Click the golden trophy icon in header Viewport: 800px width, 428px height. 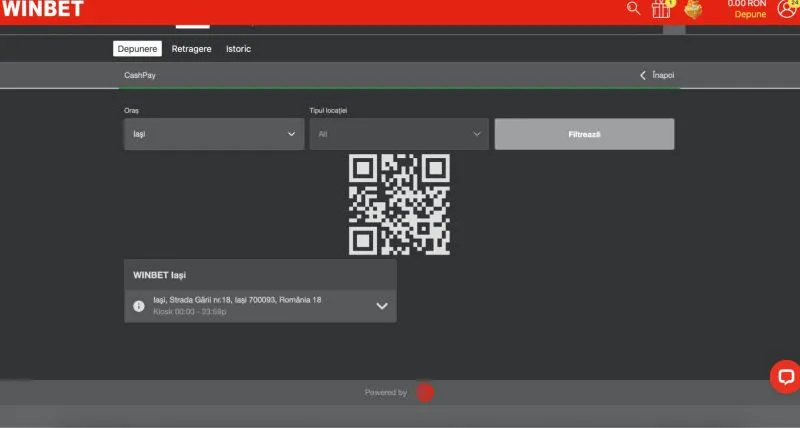pyautogui.click(x=693, y=9)
